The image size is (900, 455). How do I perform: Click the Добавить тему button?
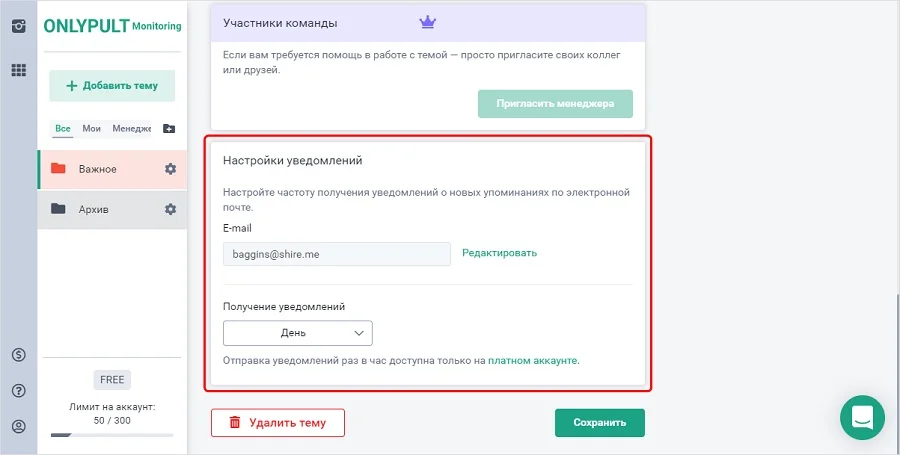[x=111, y=86]
